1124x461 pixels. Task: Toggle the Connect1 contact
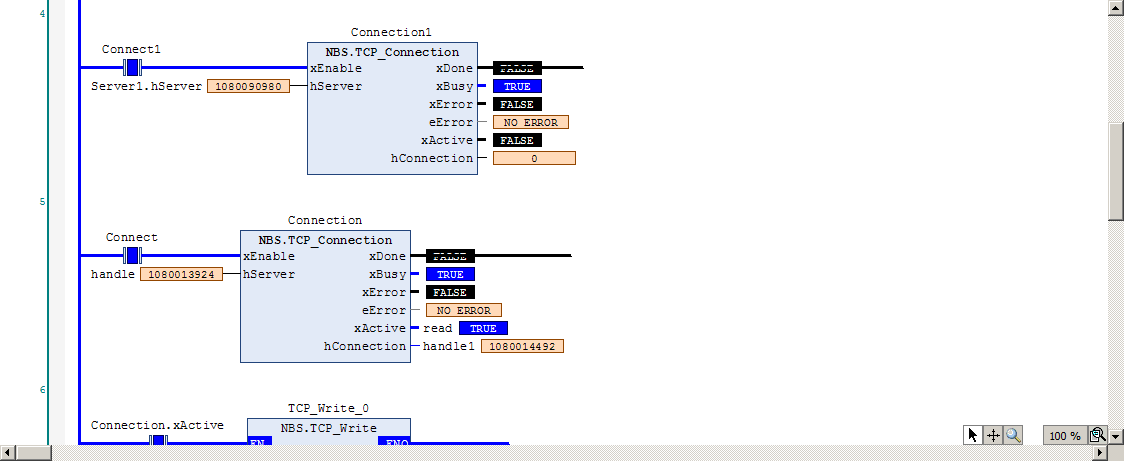point(132,67)
